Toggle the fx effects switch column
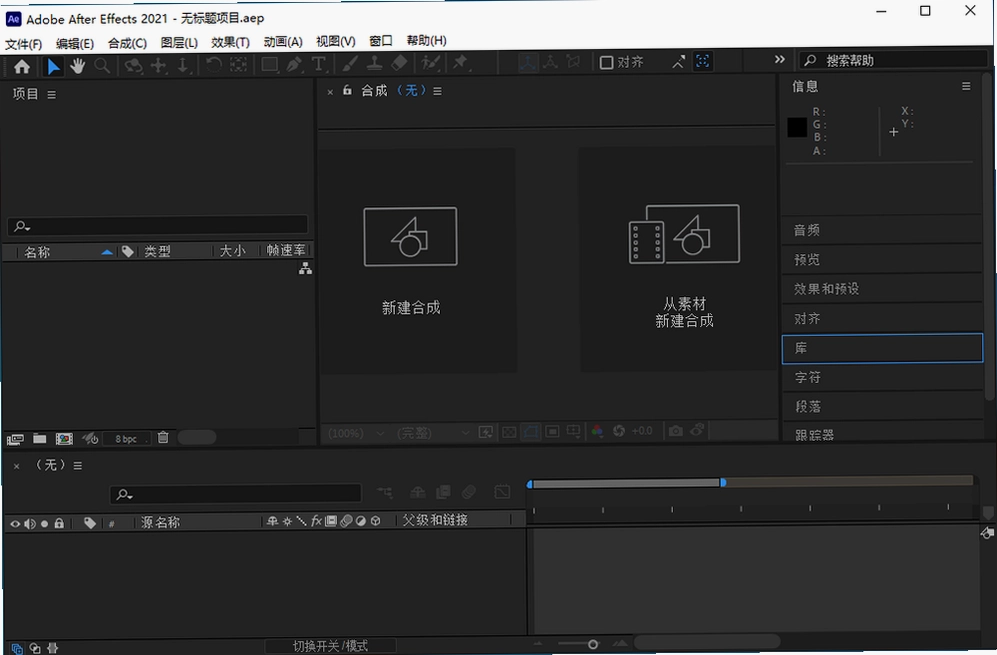Screen dimensions: 997x655 pyautogui.click(x=316, y=521)
